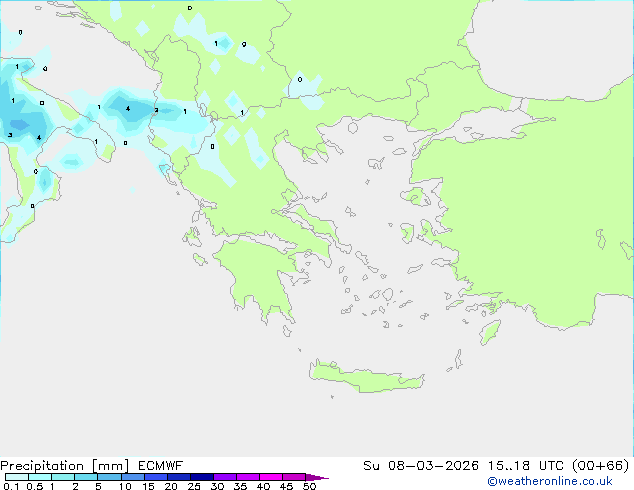
Task: Choose the 40–45 mm magenta swatch
Action: [x=271, y=477]
